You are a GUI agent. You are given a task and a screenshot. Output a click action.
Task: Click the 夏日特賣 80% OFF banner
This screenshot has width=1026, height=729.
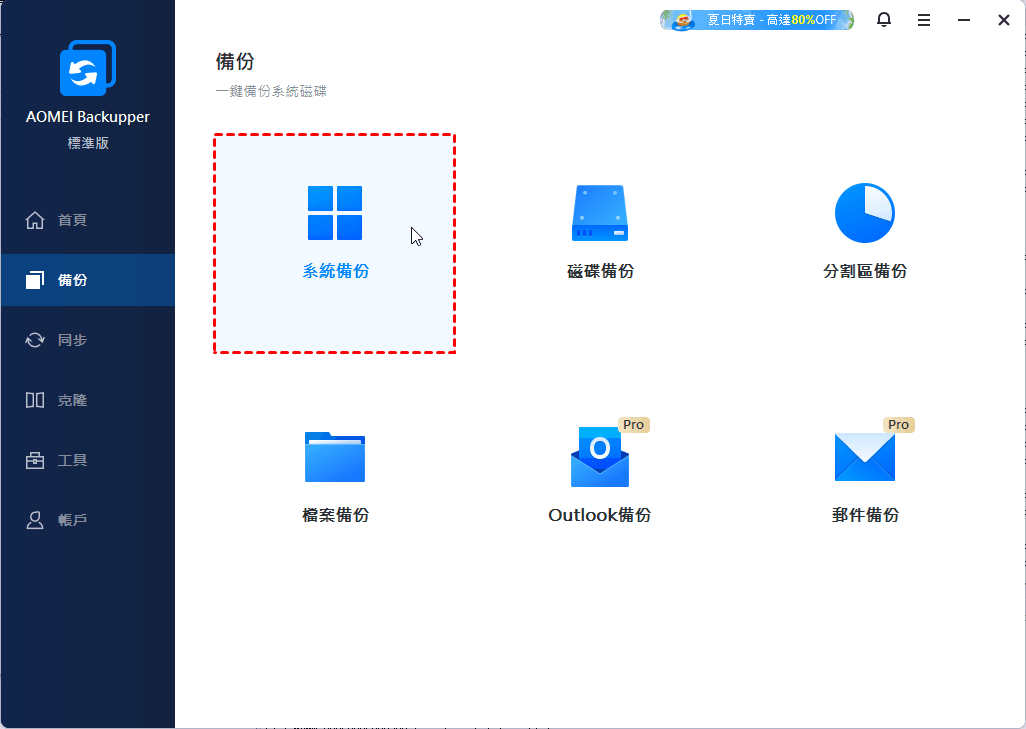[757, 20]
